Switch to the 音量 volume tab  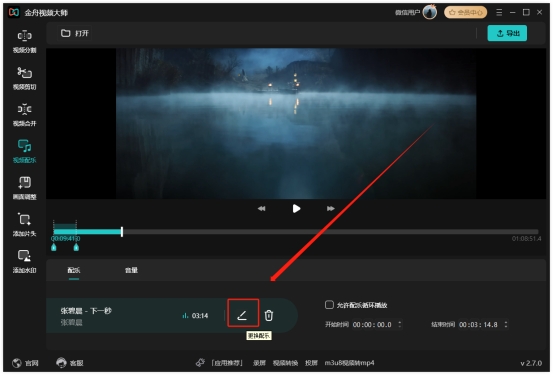click(131, 270)
